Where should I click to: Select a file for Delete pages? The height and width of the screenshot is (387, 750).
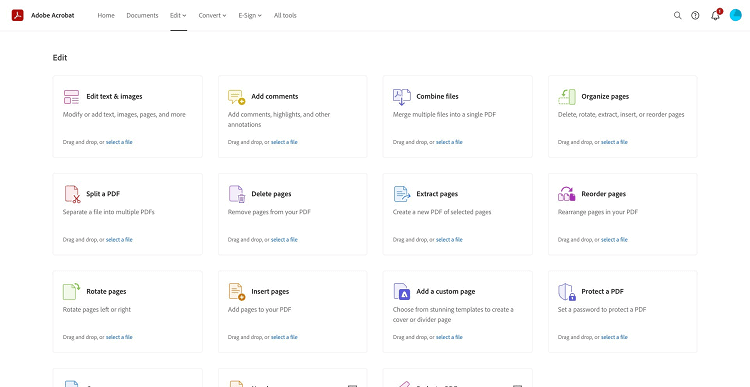tap(284, 240)
